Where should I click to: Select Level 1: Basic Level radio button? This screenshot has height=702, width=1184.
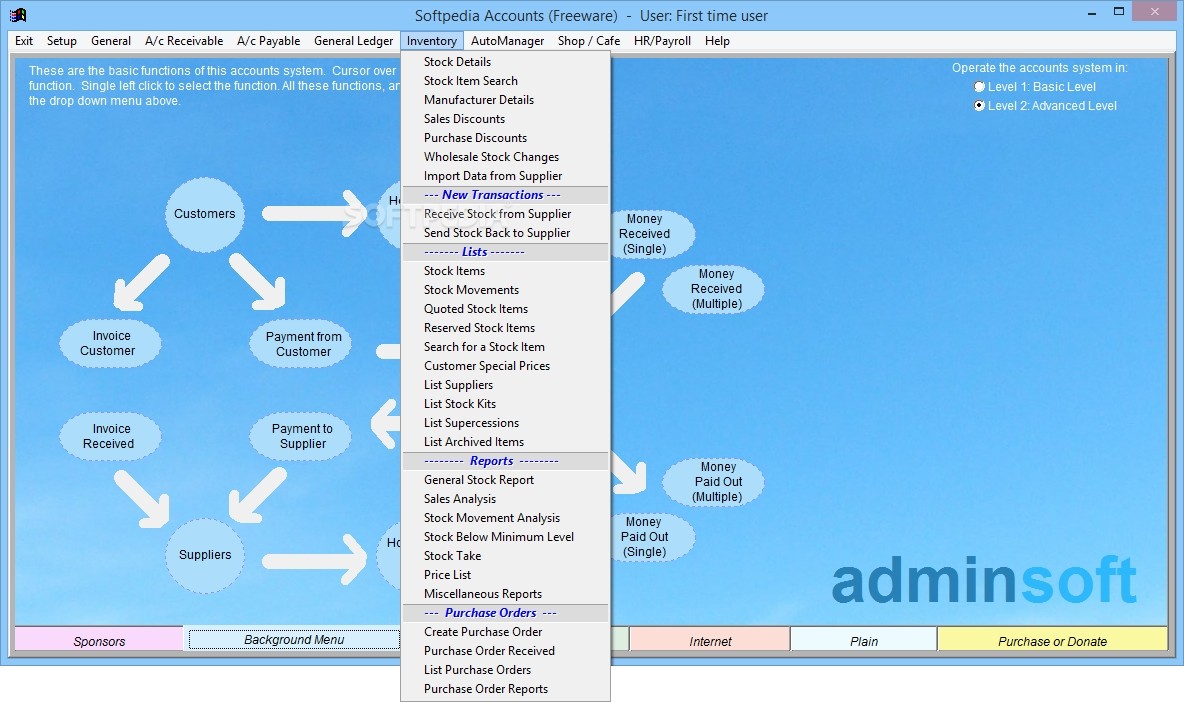[x=979, y=87]
